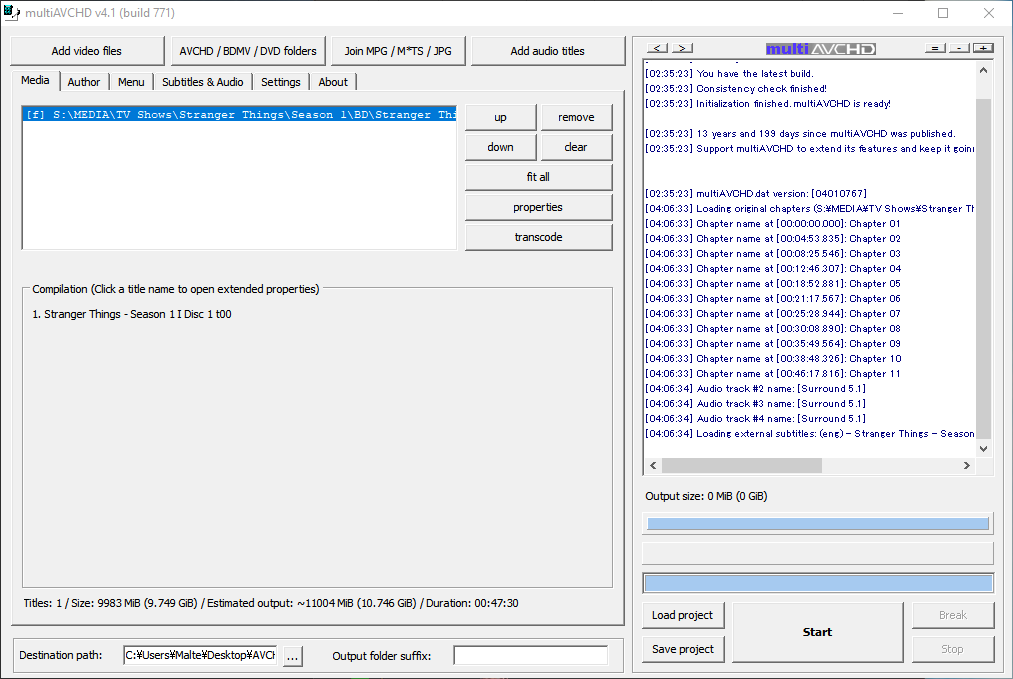
Task: Clear the media list
Action: 576,147
